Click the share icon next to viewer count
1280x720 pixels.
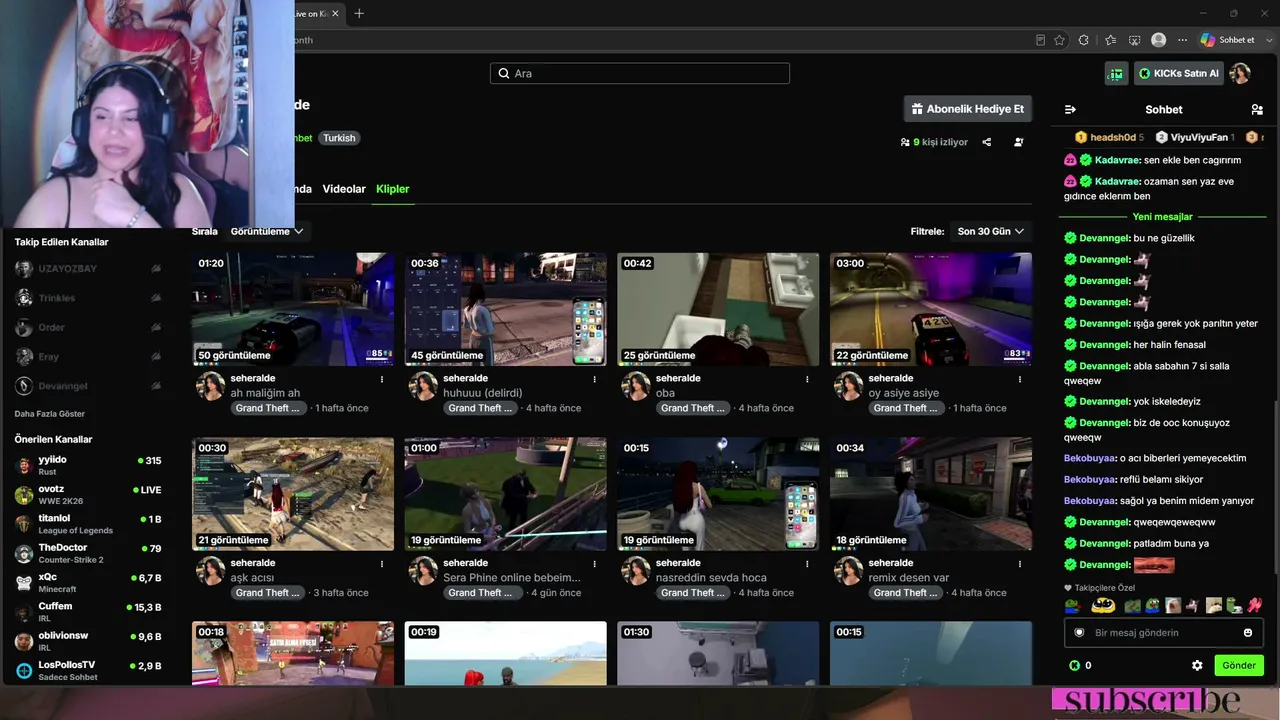click(987, 142)
